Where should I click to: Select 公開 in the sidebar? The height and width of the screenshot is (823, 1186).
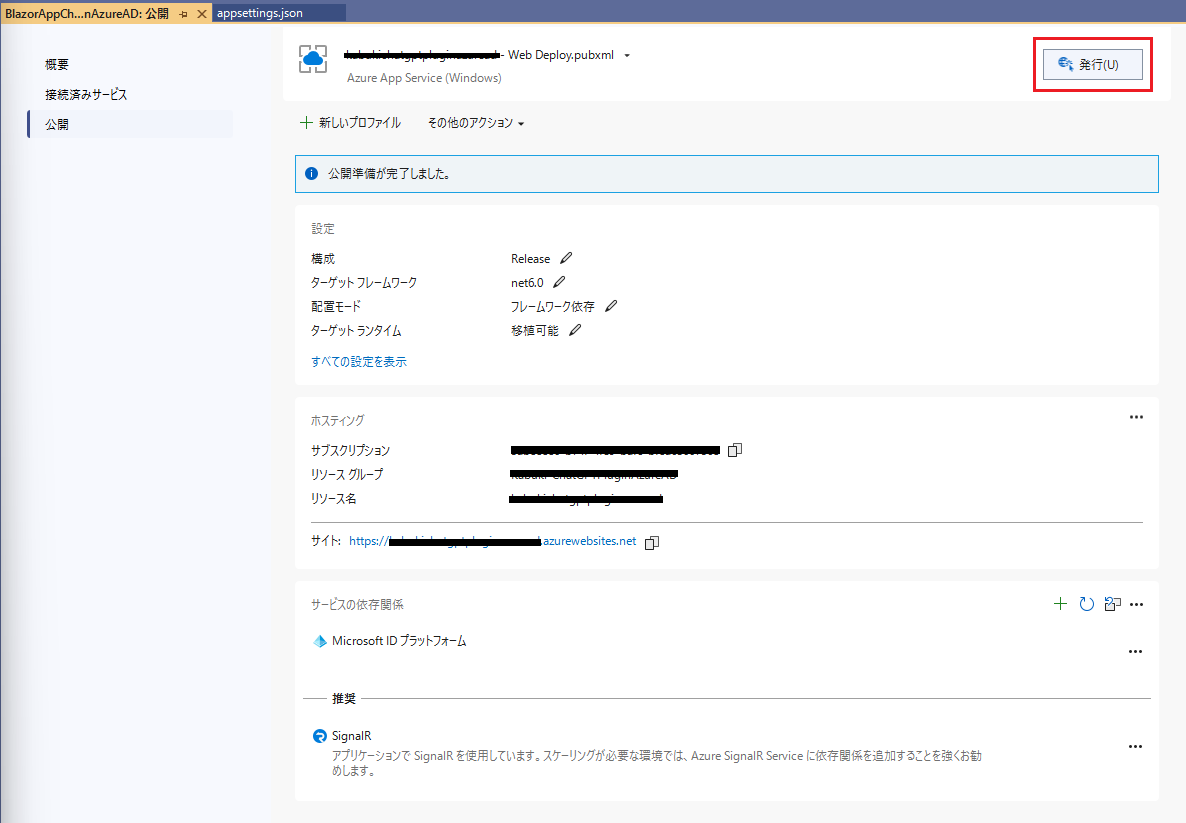(x=130, y=124)
